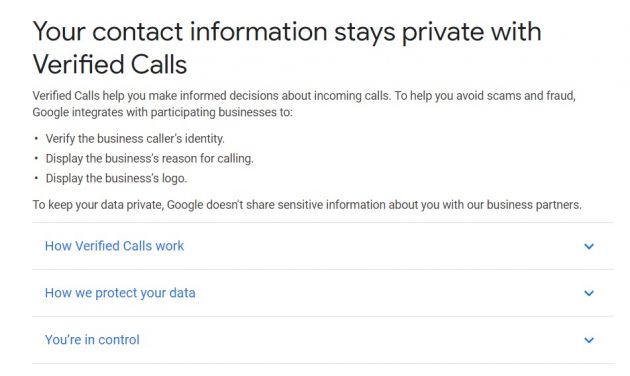Select the Verify the business caller's identity text

click(x=135, y=139)
